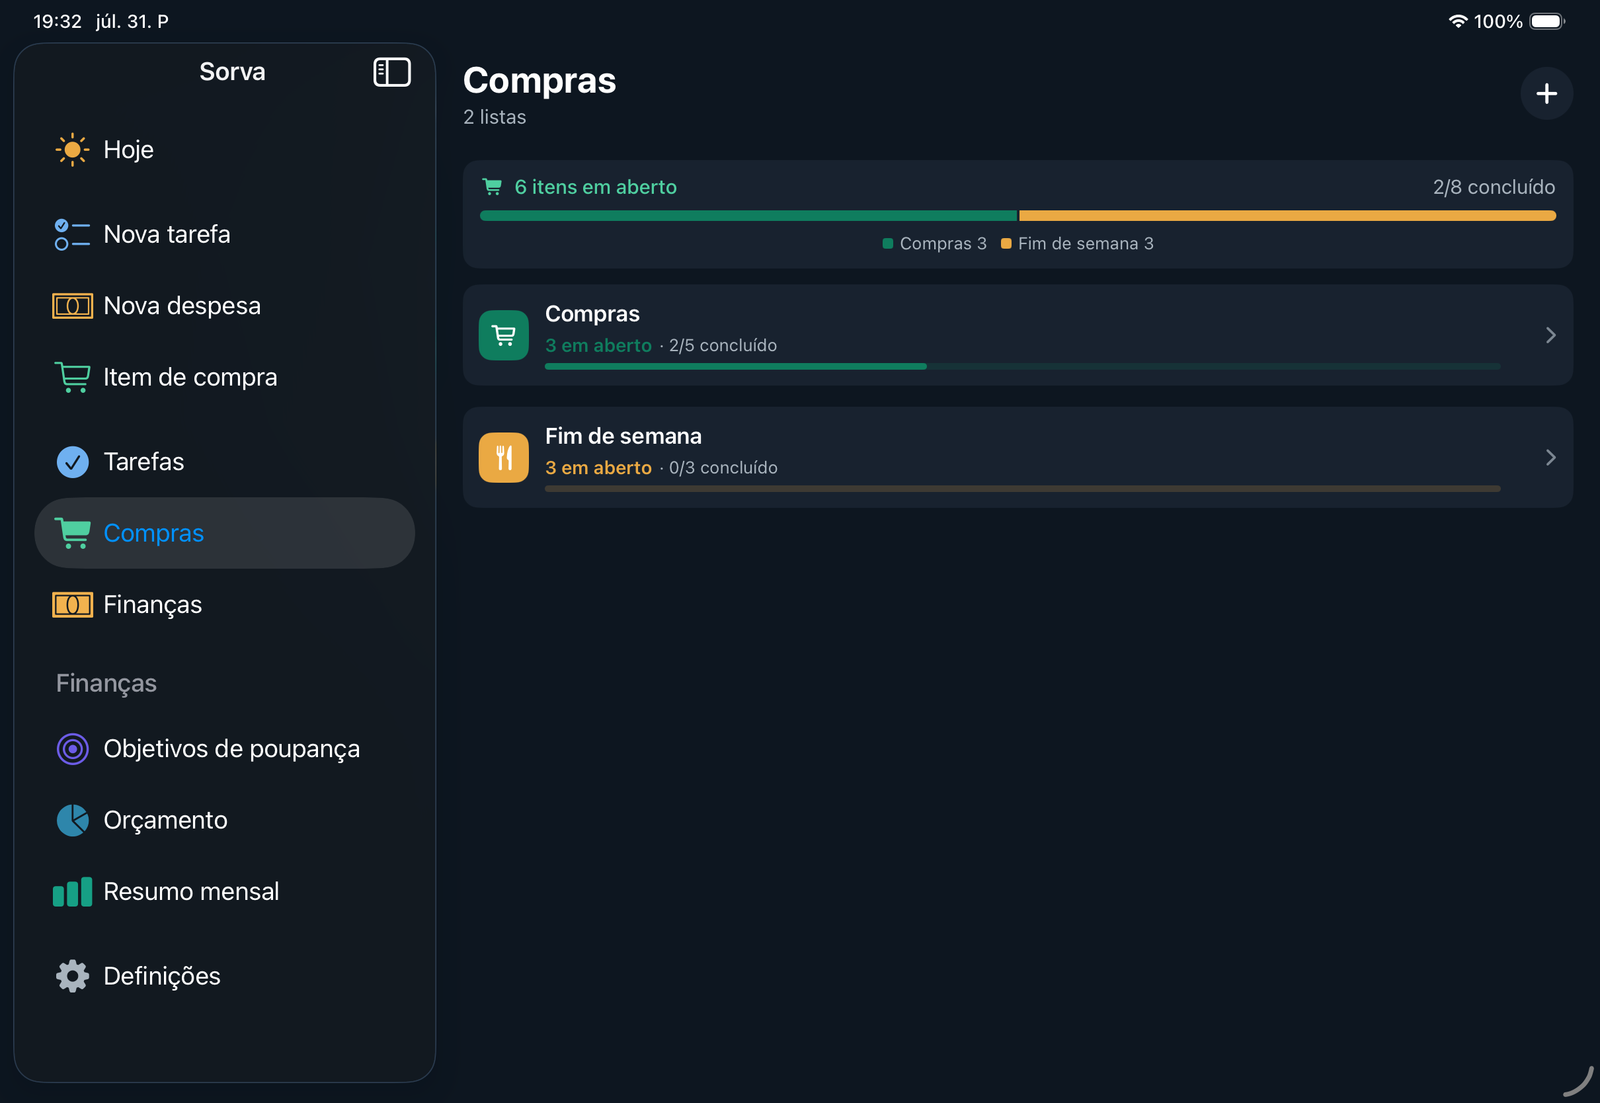
Task: Click the Nova despesa banknote icon
Action: coord(72,306)
